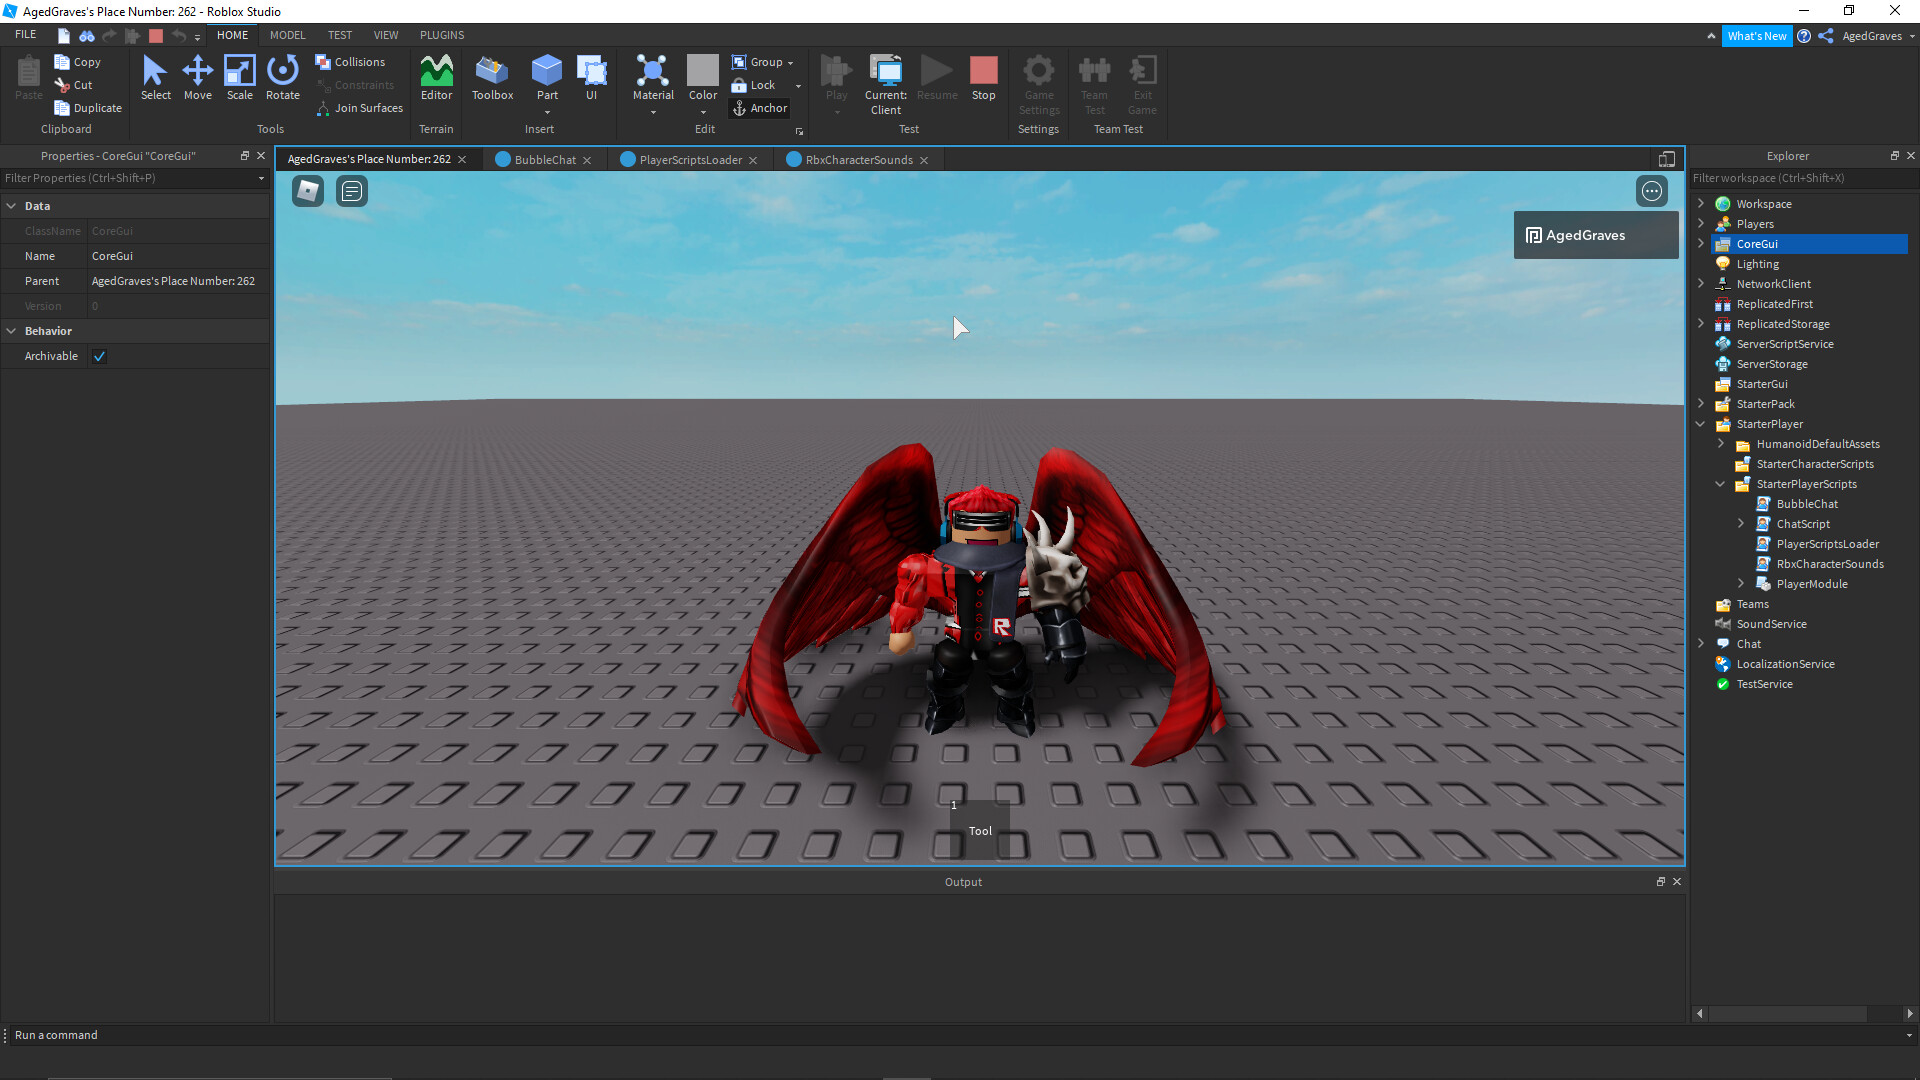Open the Material picker
This screenshot has width=1920, height=1080.
(653, 77)
